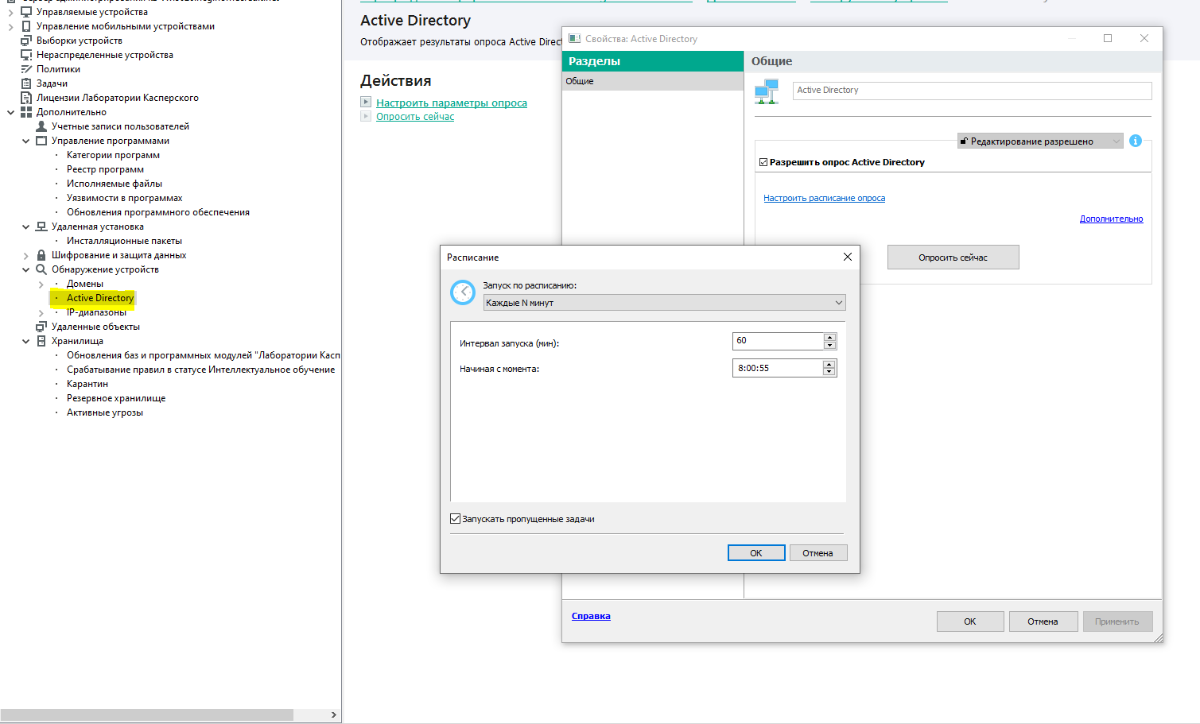Click the clock icon in Расписание dialog

coord(462,292)
